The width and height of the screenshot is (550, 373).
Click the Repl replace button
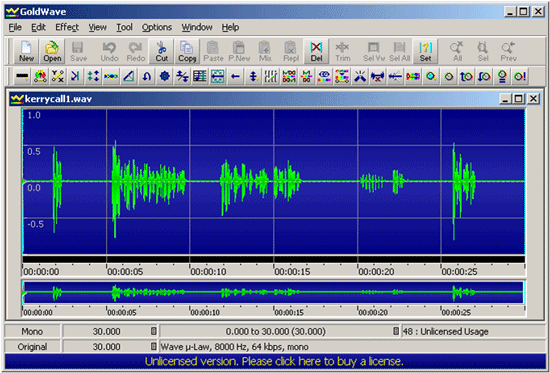point(291,51)
